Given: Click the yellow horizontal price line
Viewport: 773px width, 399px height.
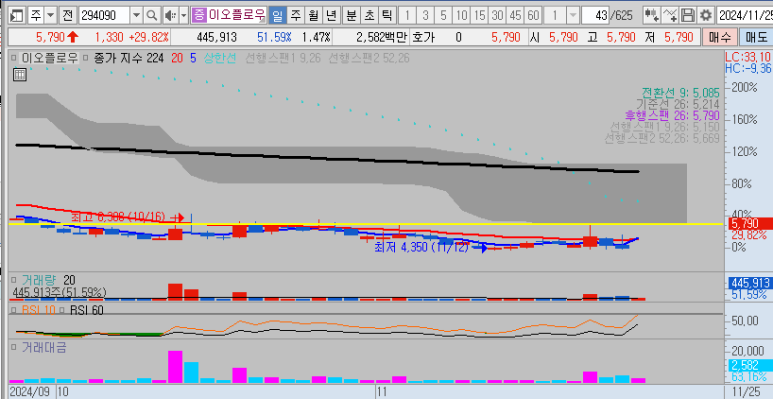Looking at the screenshot, I should pyautogui.click(x=367, y=224).
